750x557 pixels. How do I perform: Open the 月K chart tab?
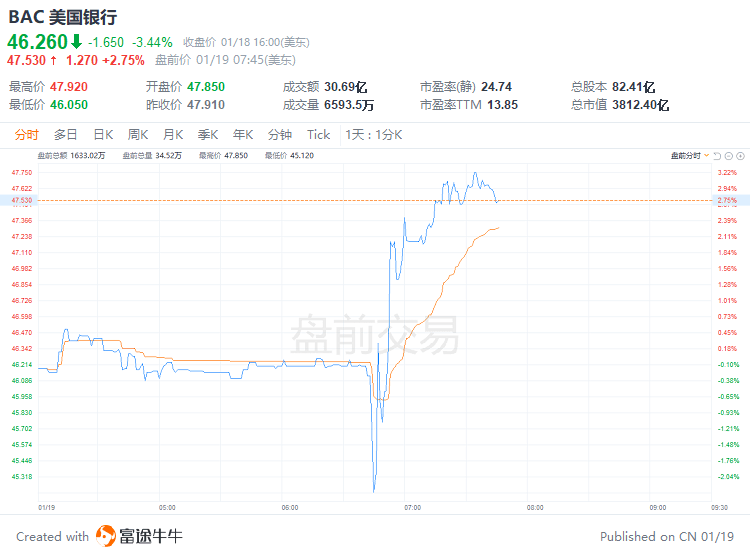[x=173, y=135]
